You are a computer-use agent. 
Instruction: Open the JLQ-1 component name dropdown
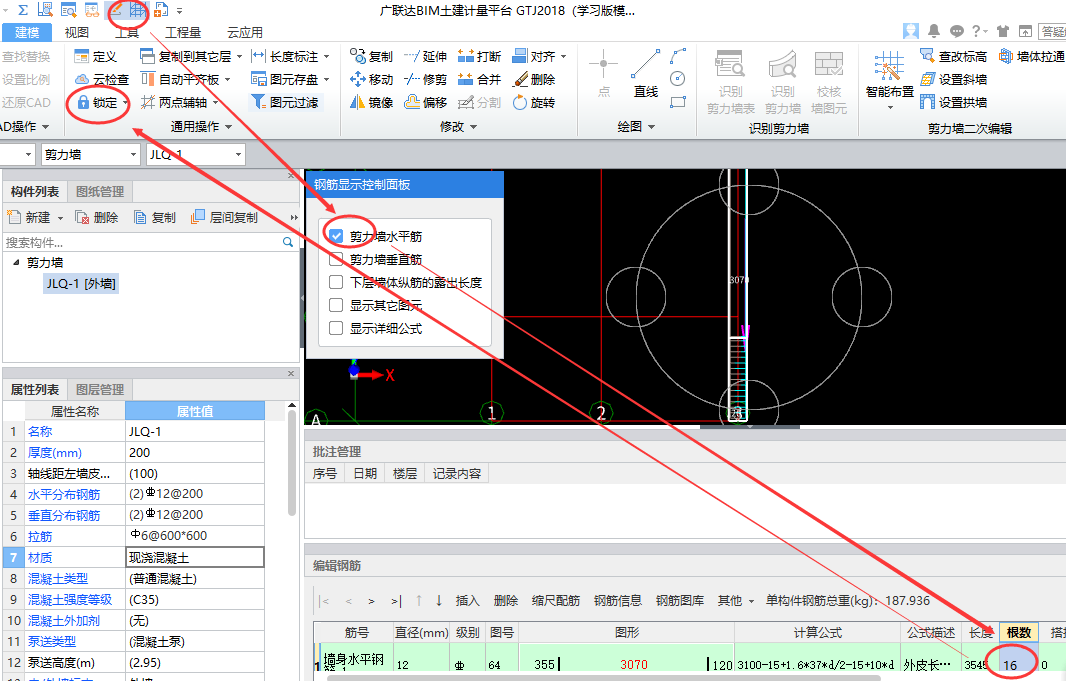click(239, 155)
